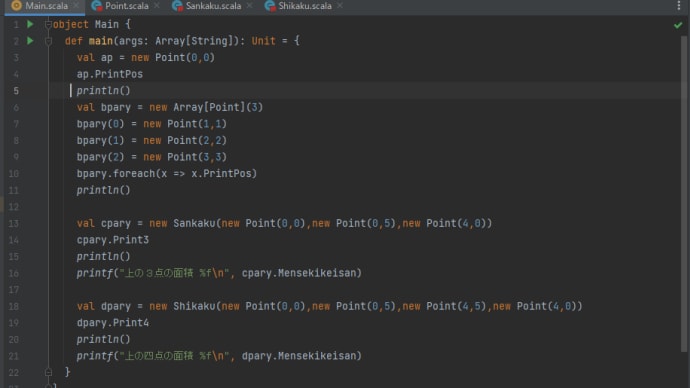This screenshot has width=690, height=388.
Task: Run object Main from line 1 gutter
Action: tap(30, 24)
